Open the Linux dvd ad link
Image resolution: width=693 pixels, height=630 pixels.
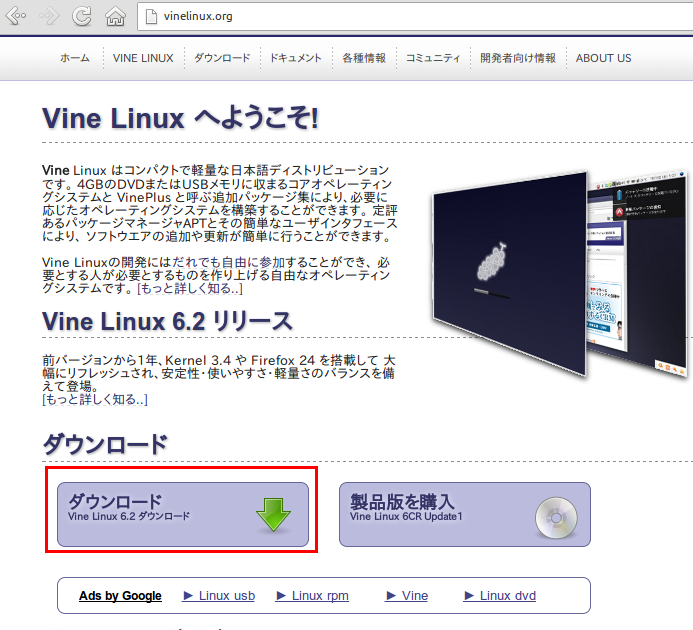pos(499,596)
